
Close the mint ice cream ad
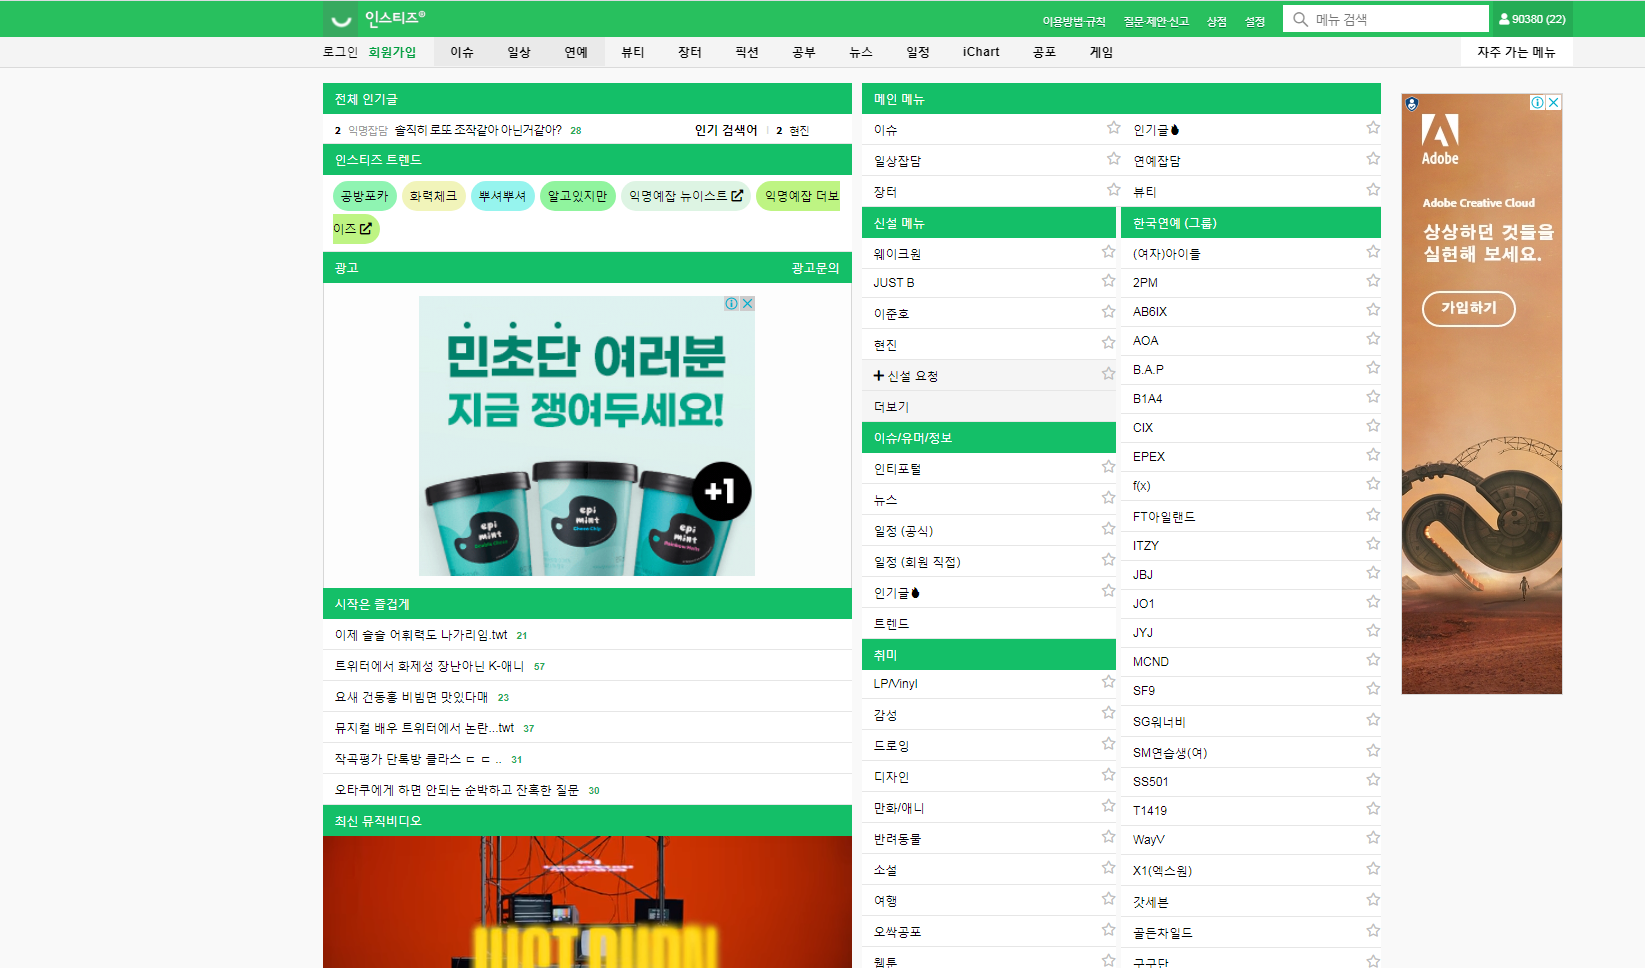pos(747,304)
